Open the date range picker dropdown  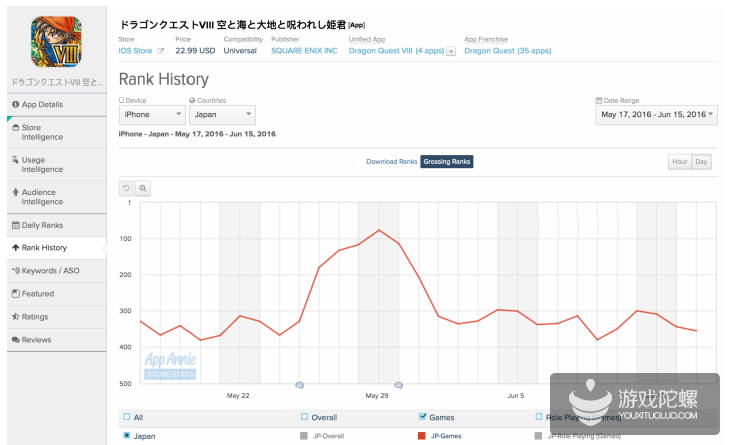657,115
